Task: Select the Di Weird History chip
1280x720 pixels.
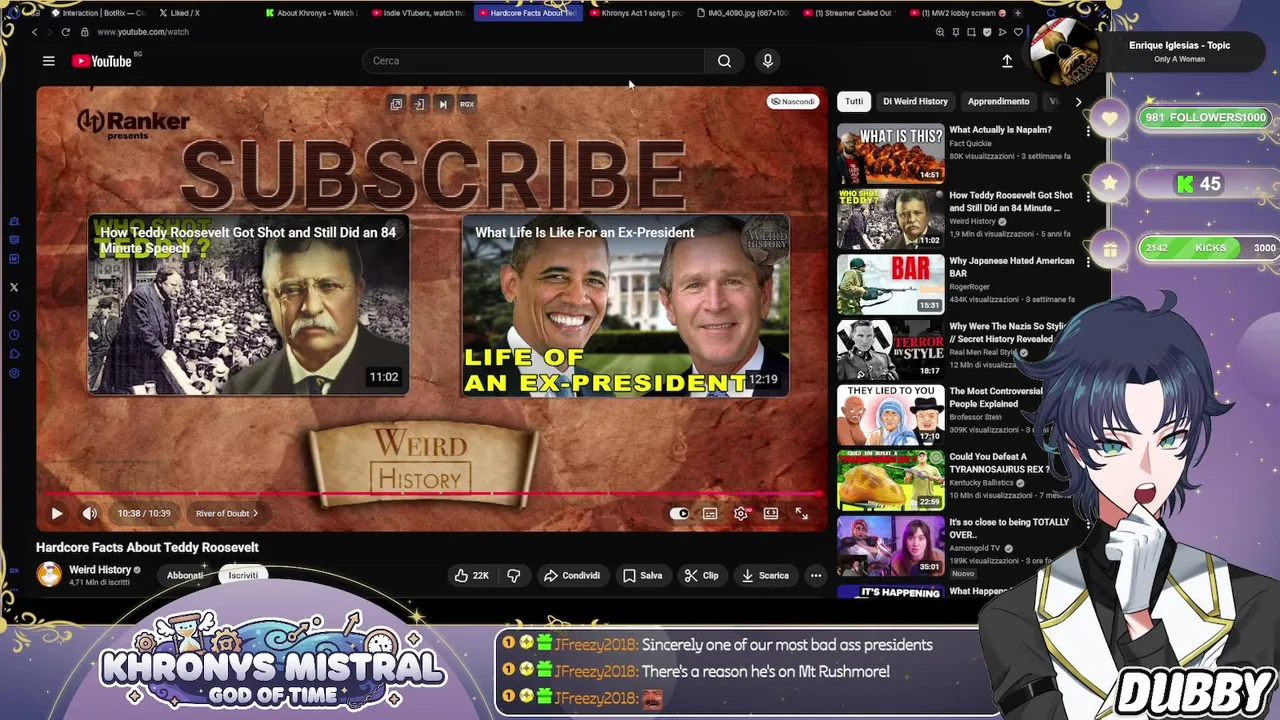Action: pos(915,102)
